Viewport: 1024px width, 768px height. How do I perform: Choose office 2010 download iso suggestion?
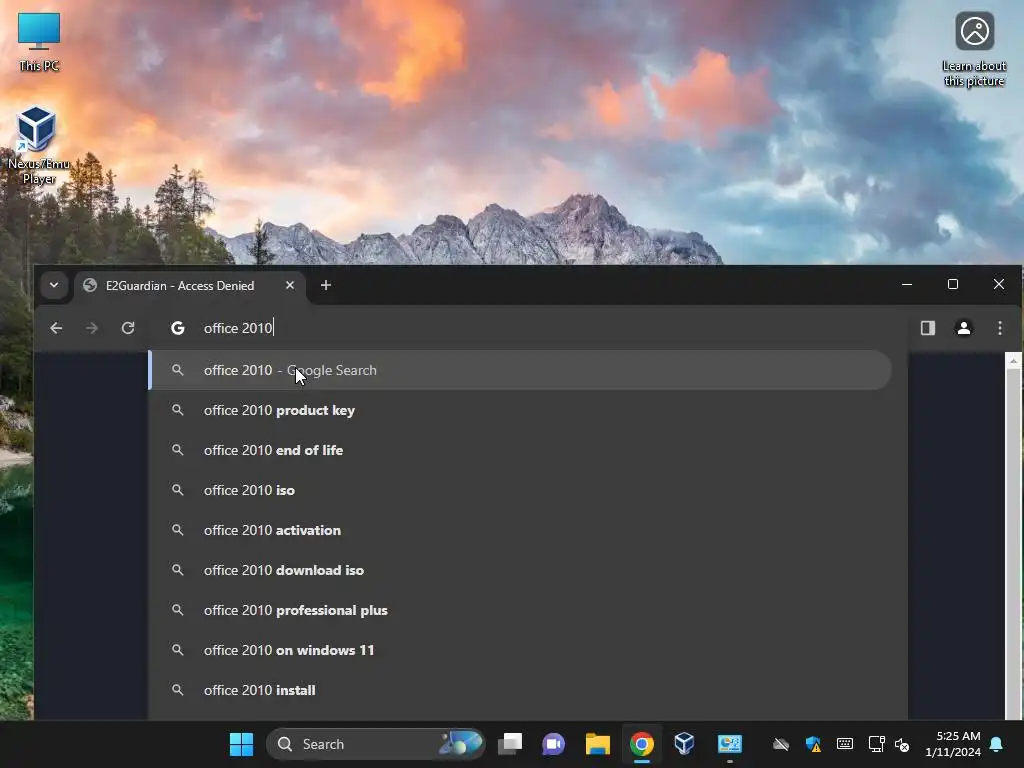pyautogui.click(x=520, y=570)
